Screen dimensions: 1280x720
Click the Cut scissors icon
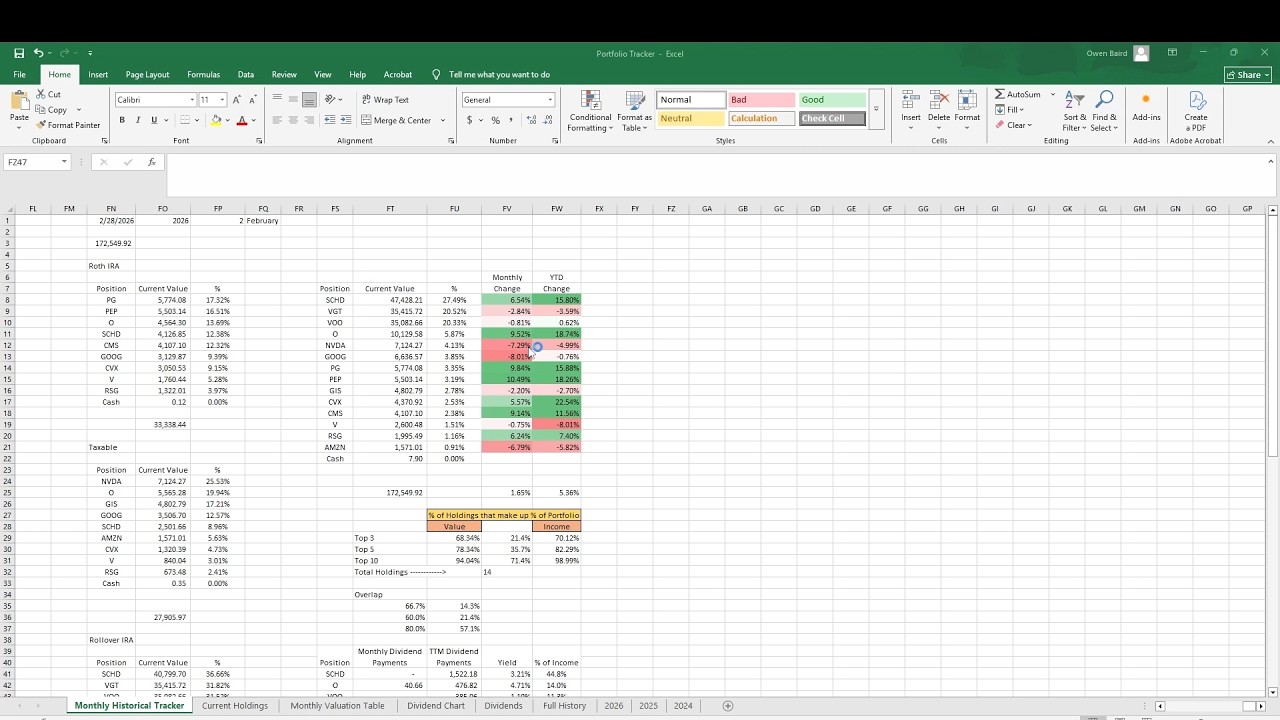pyautogui.click(x=41, y=94)
